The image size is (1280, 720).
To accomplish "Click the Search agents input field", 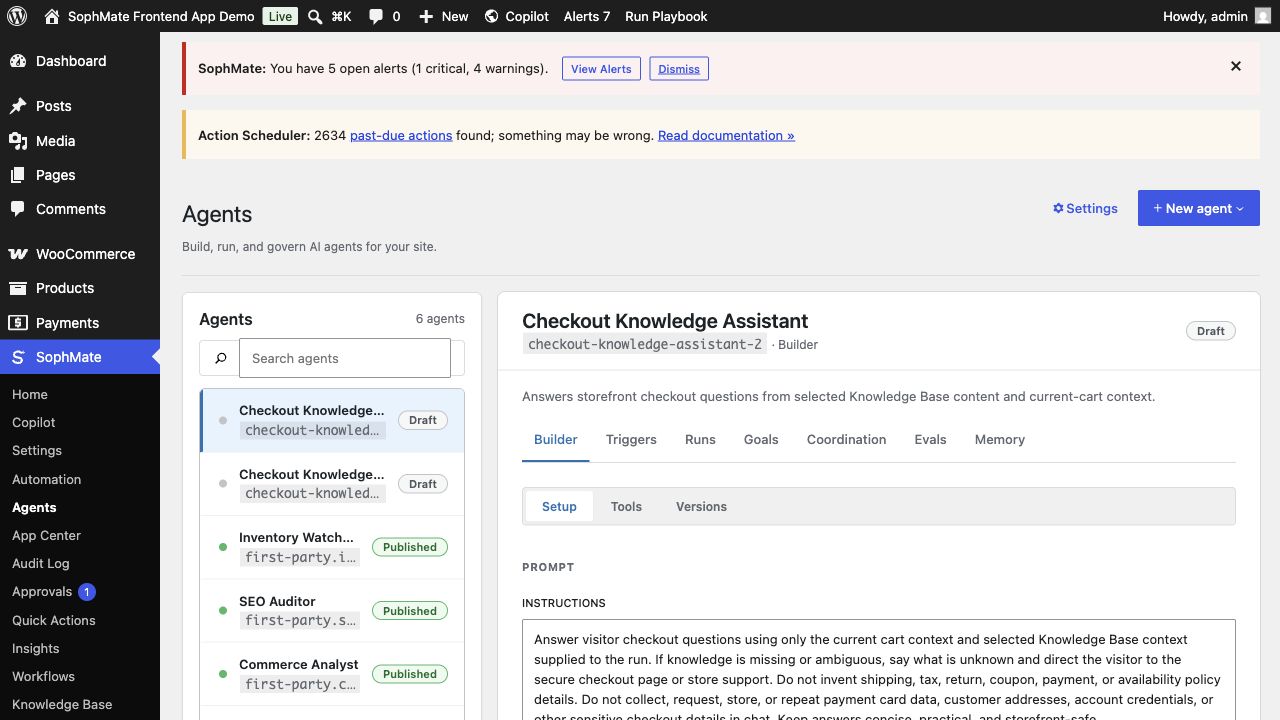I will 345,358.
